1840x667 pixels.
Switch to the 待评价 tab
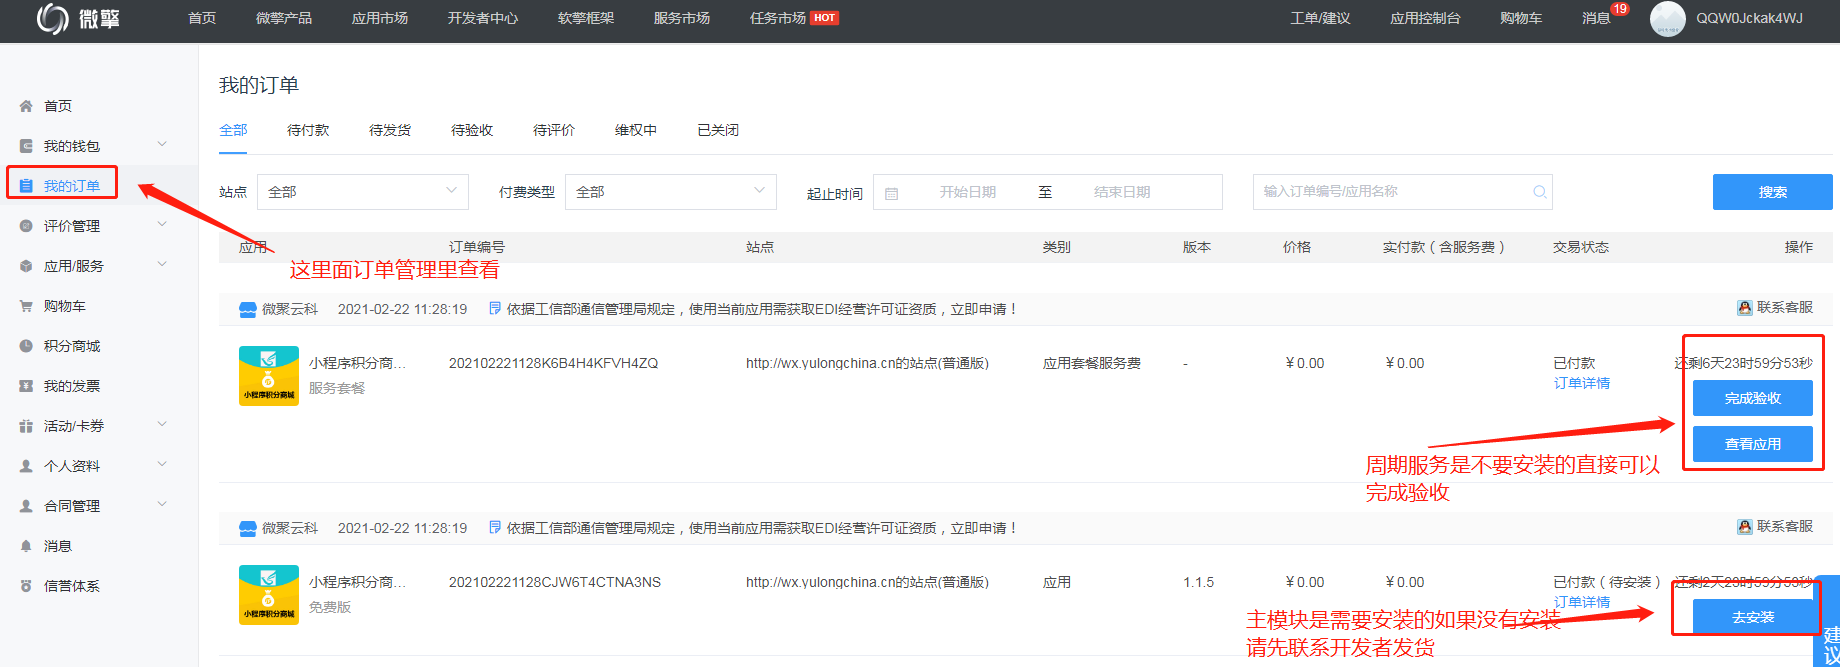[x=554, y=130]
